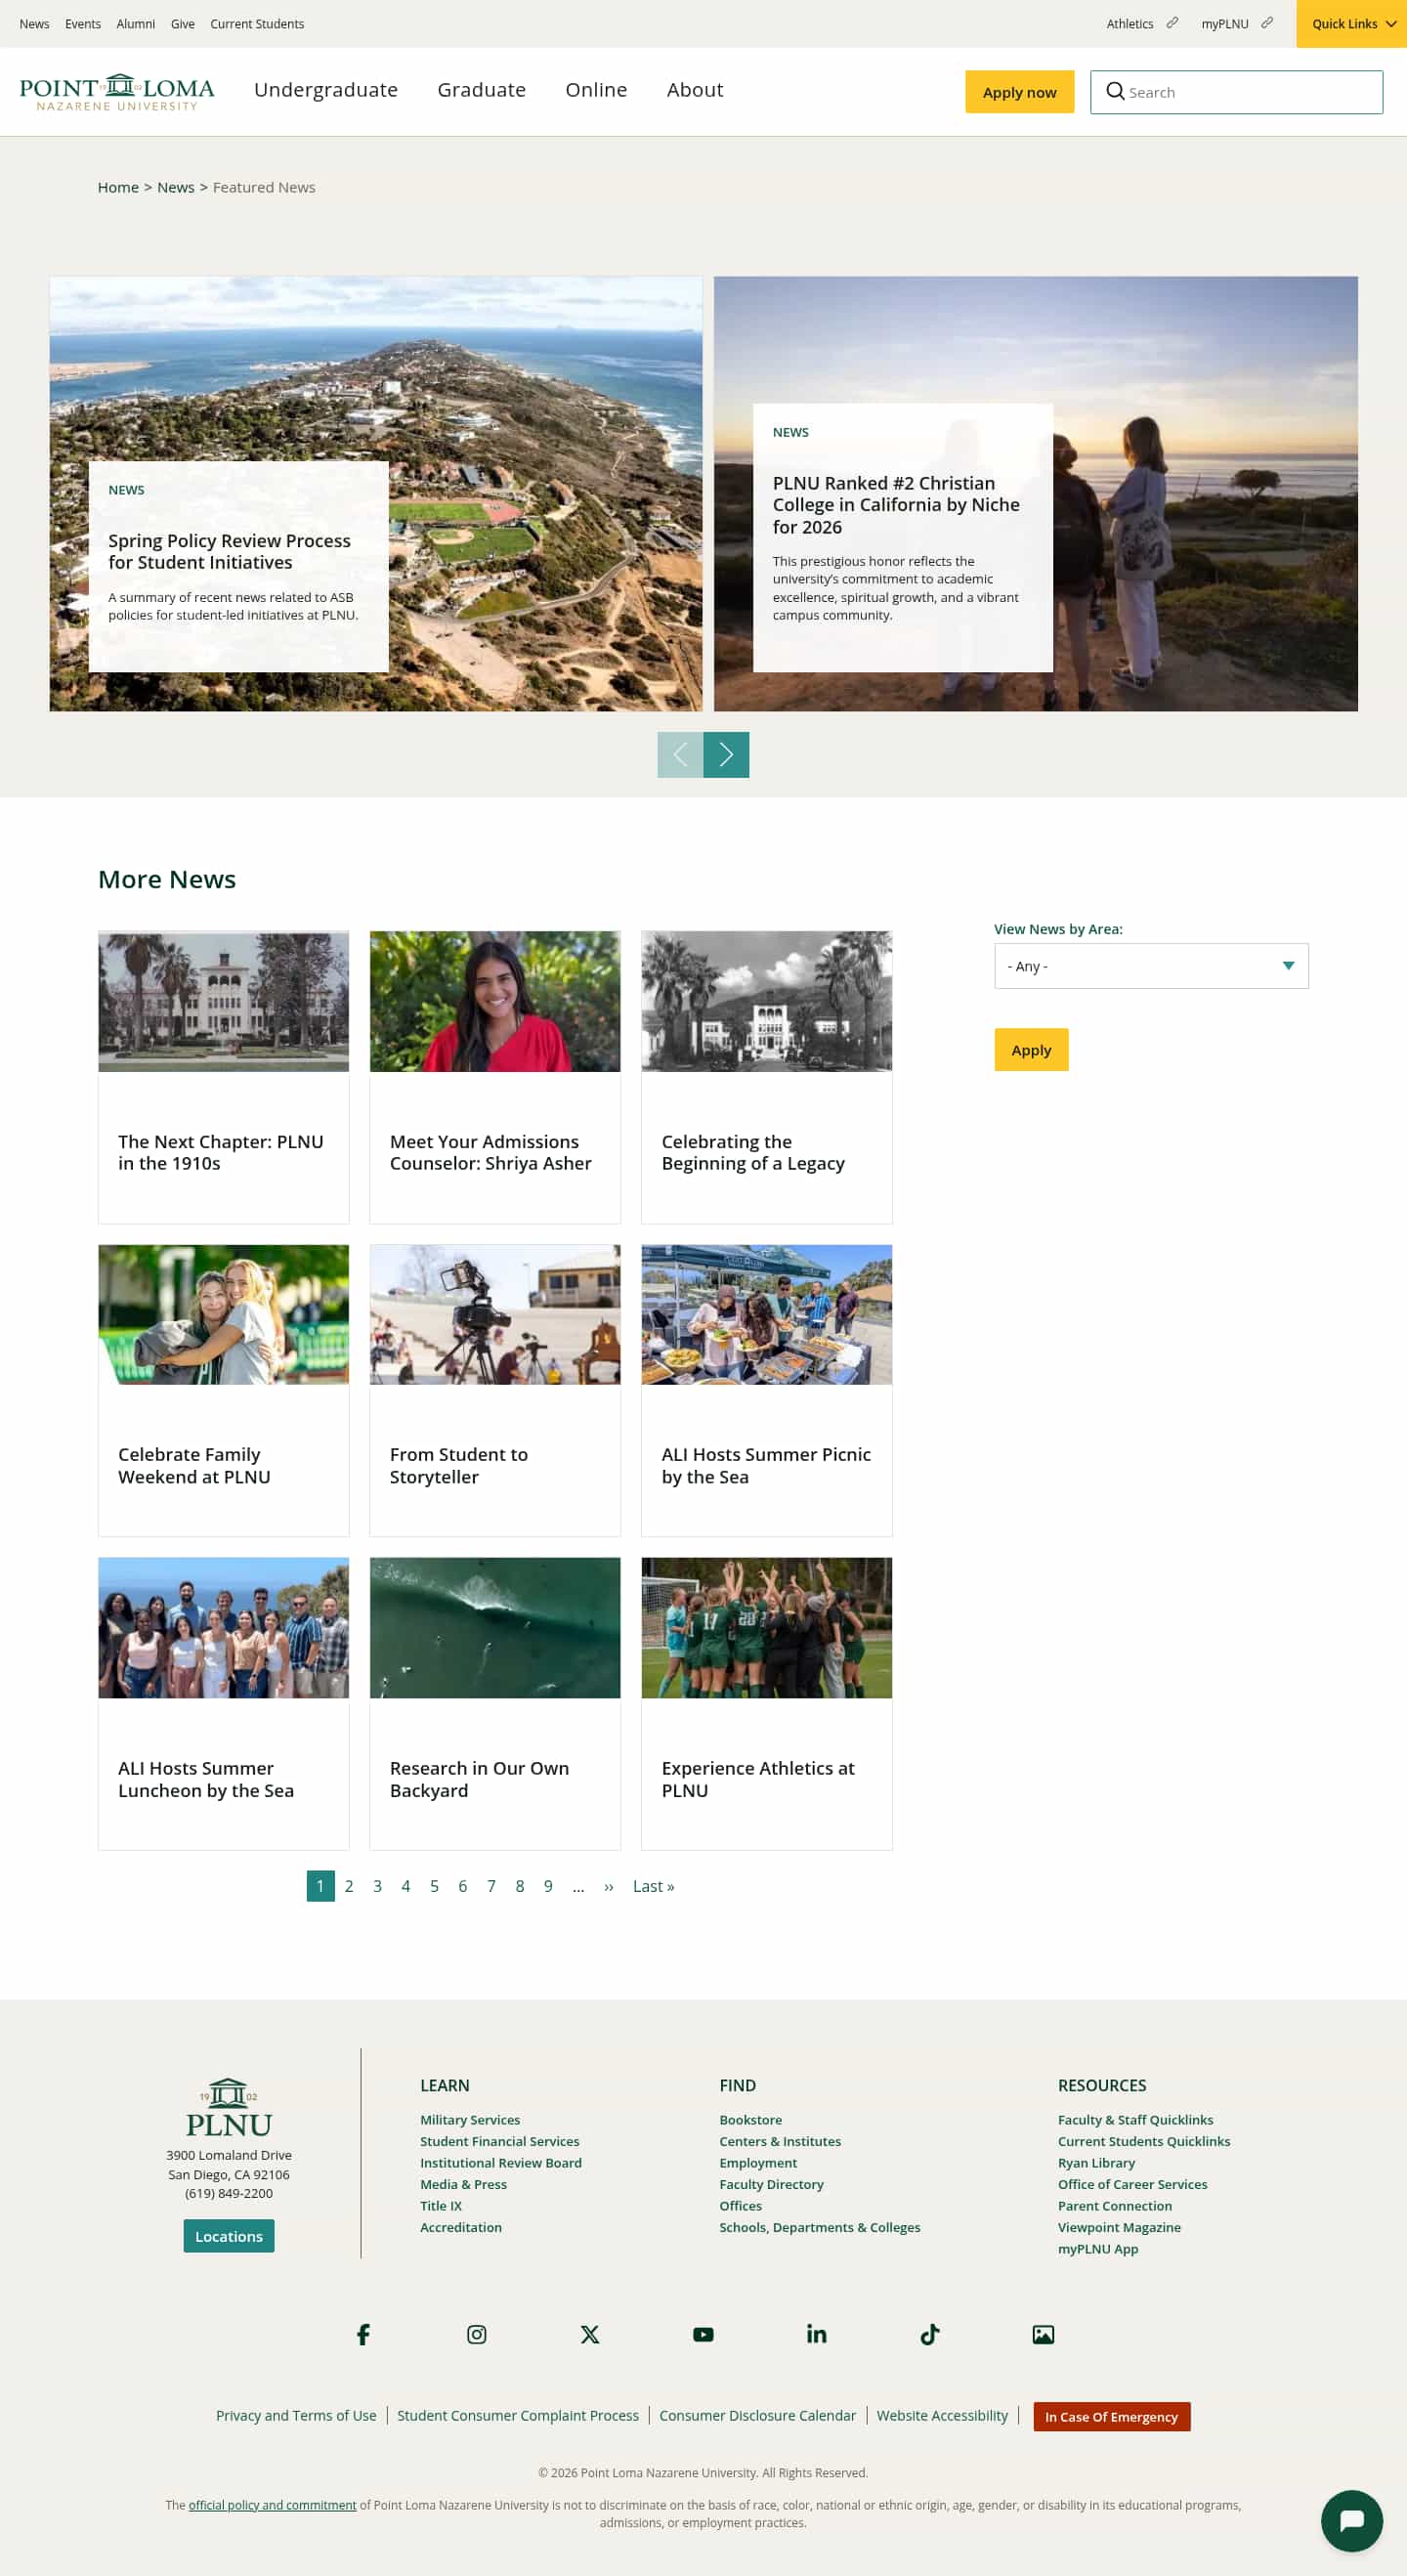Click the external link icon beside myPLNU

point(1267,23)
